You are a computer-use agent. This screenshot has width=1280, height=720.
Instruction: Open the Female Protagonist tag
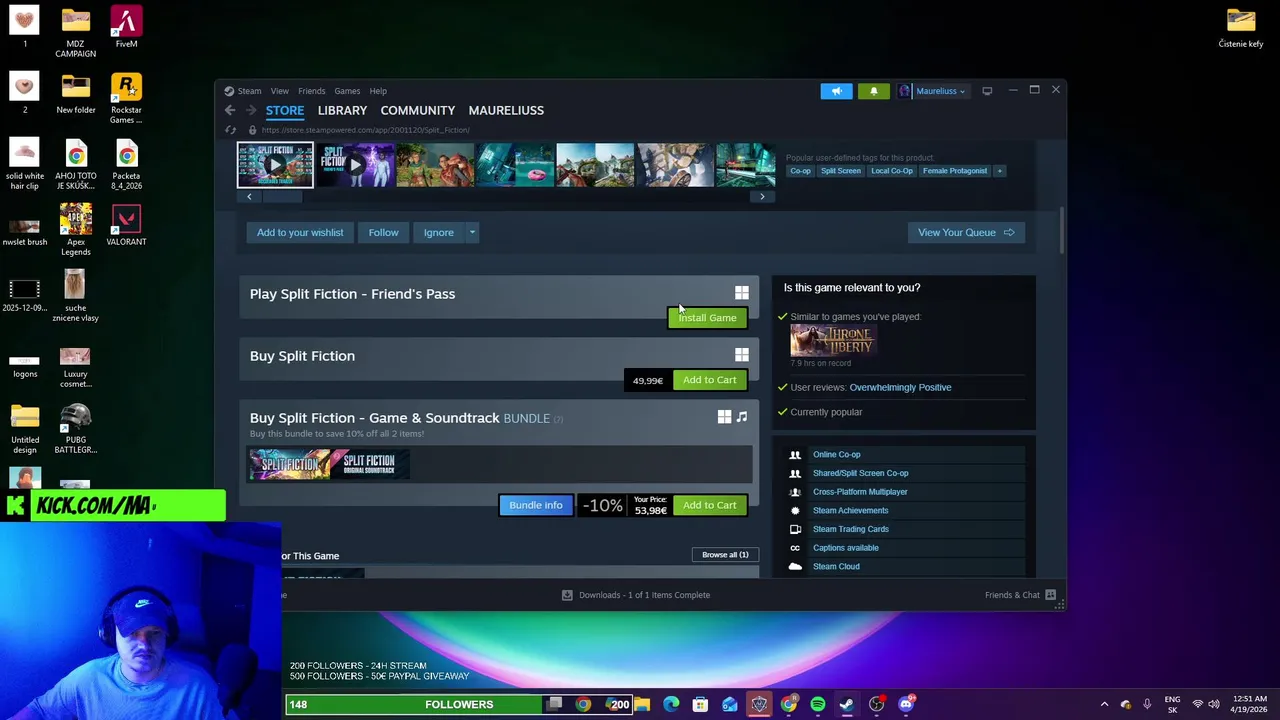954,171
